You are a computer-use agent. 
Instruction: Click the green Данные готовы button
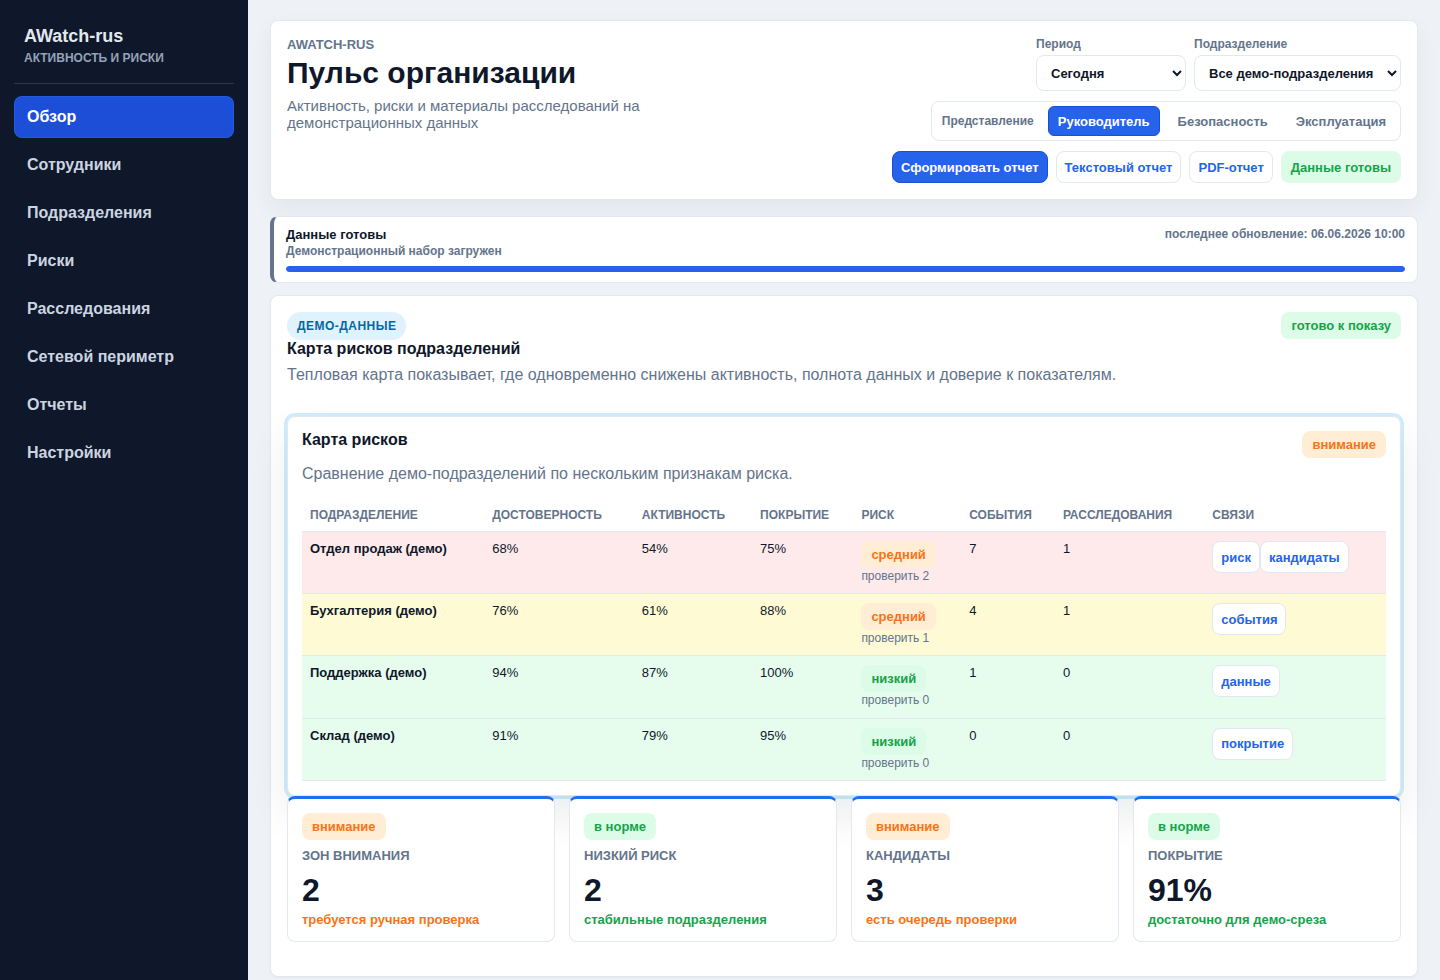coord(1341,167)
